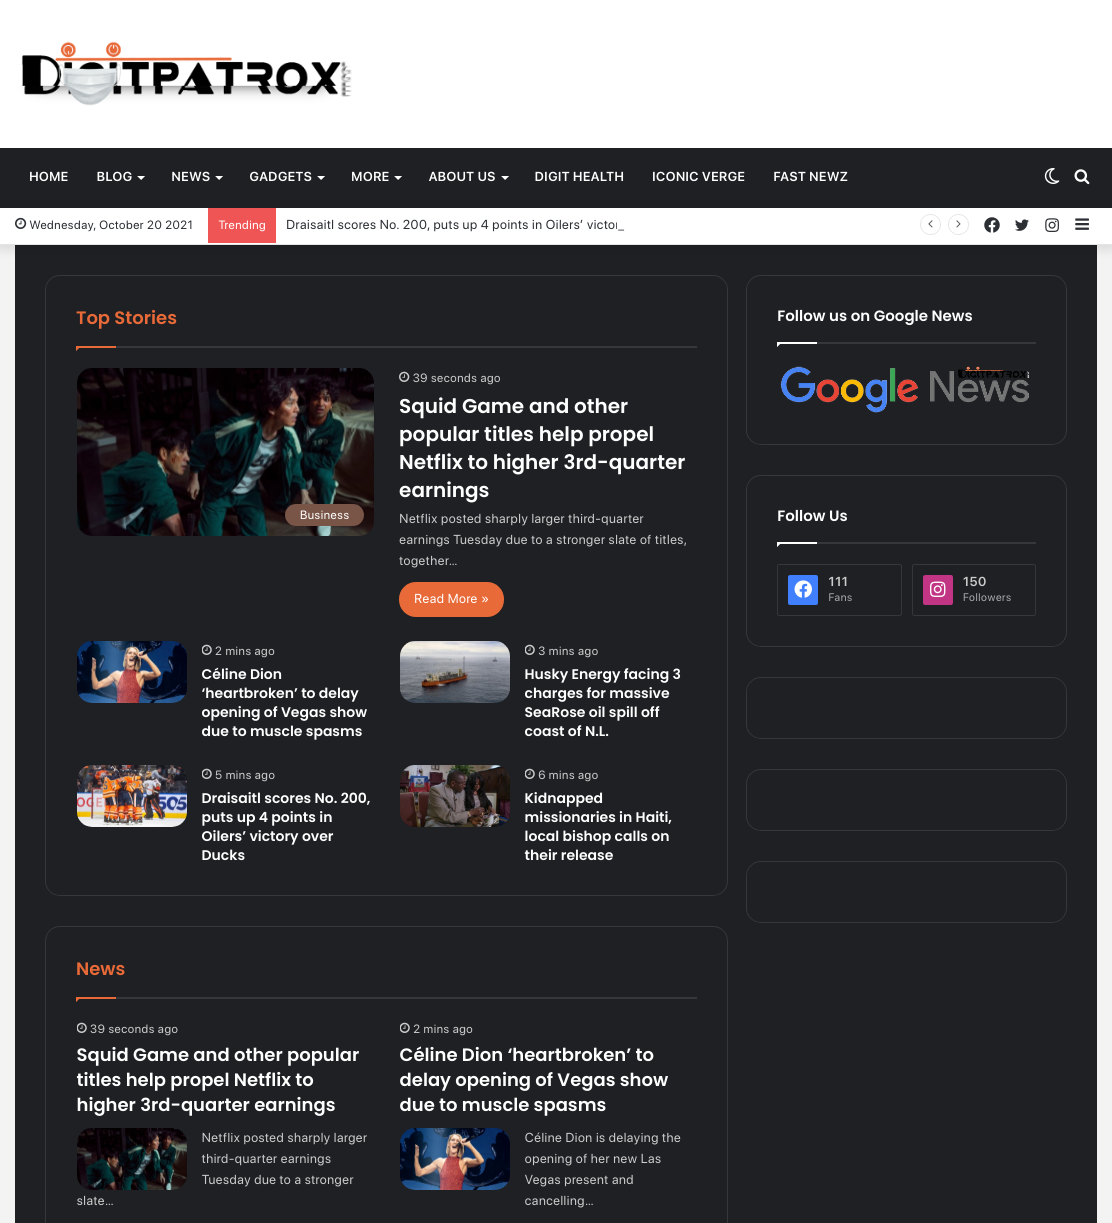Image resolution: width=1112 pixels, height=1223 pixels.
Task: Click the Trending label
Action: pyautogui.click(x=242, y=225)
